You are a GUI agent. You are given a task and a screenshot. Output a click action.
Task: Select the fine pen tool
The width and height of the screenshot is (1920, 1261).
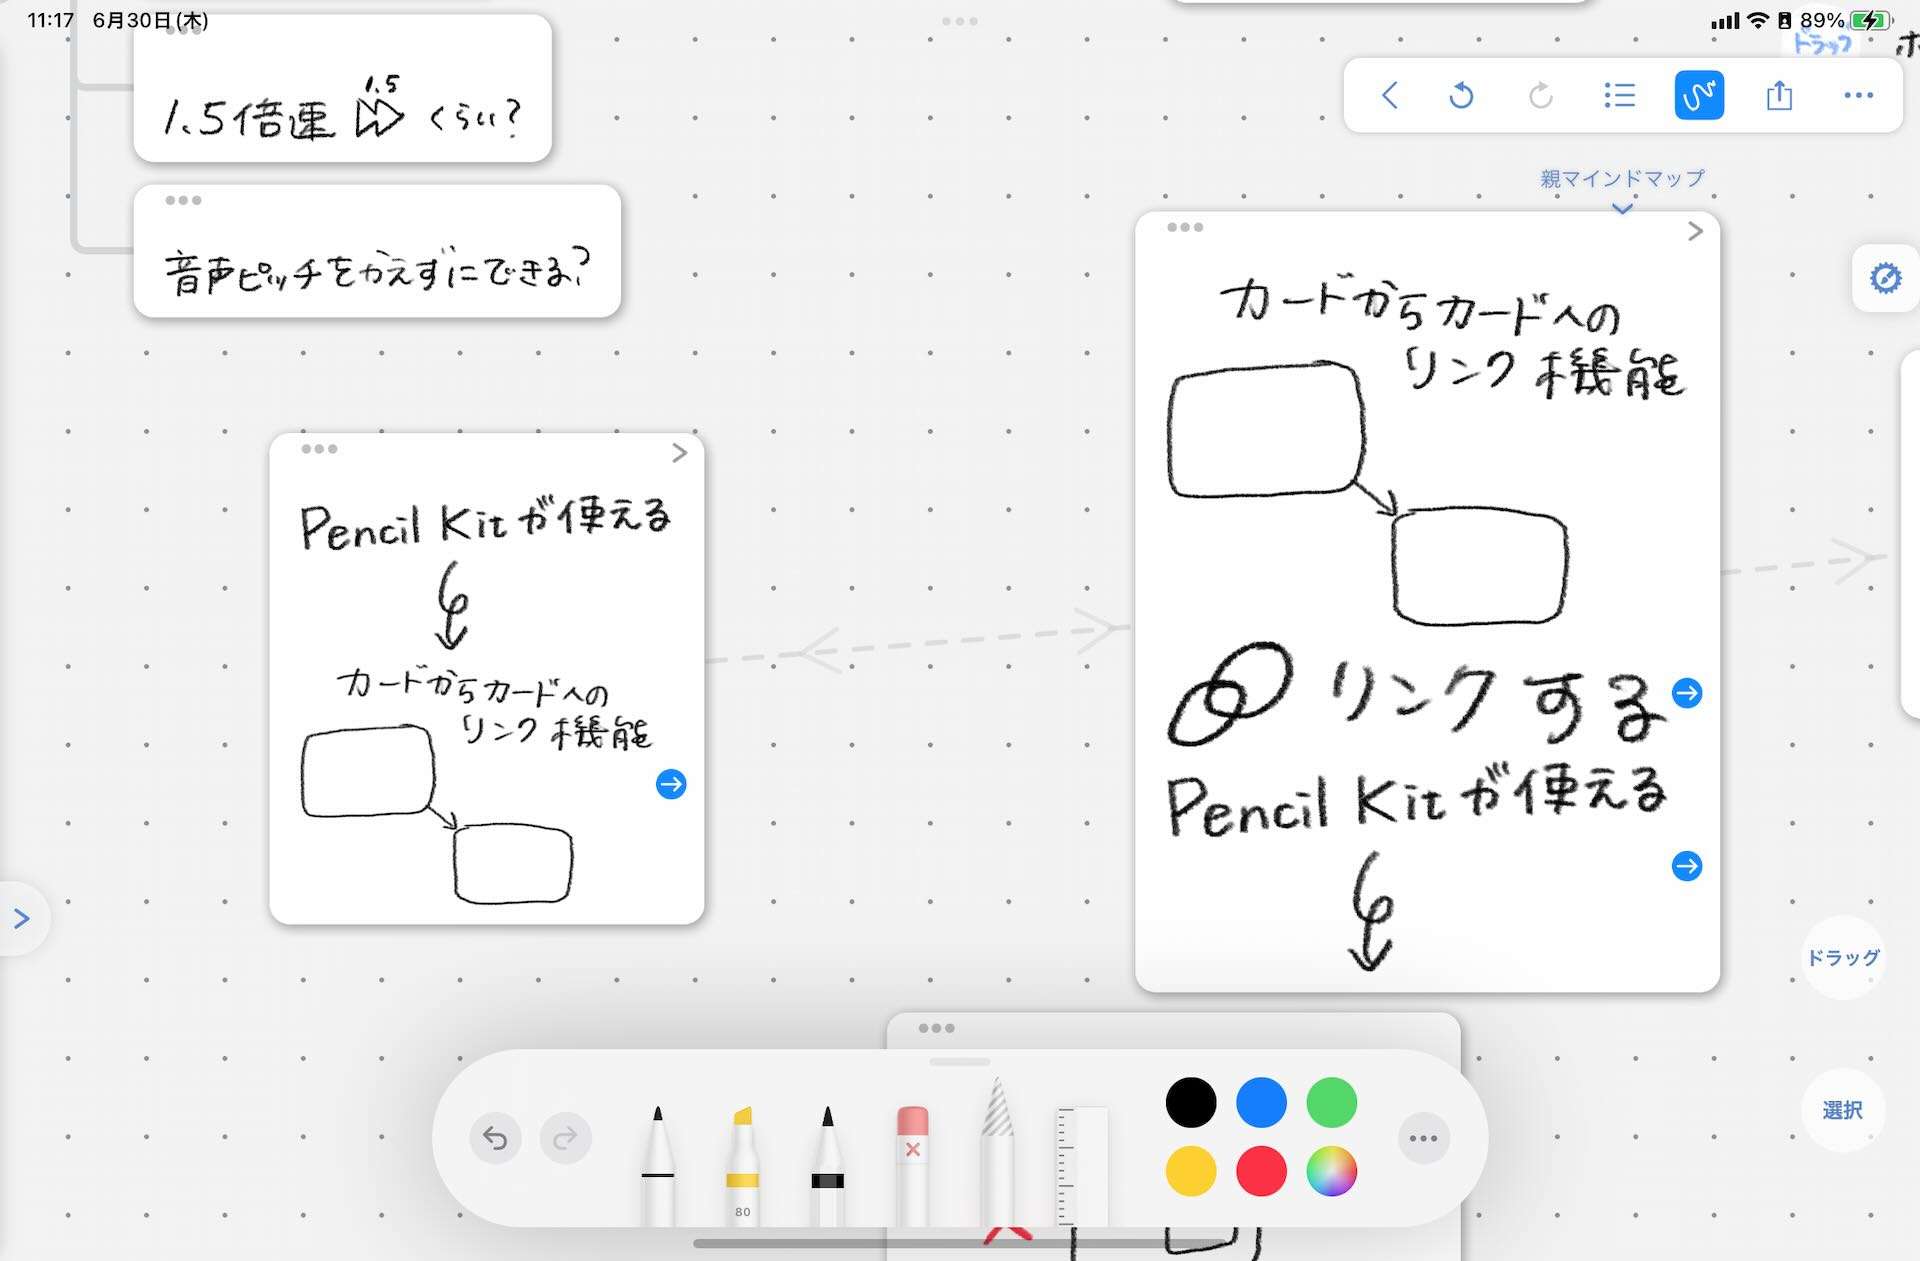click(658, 1165)
